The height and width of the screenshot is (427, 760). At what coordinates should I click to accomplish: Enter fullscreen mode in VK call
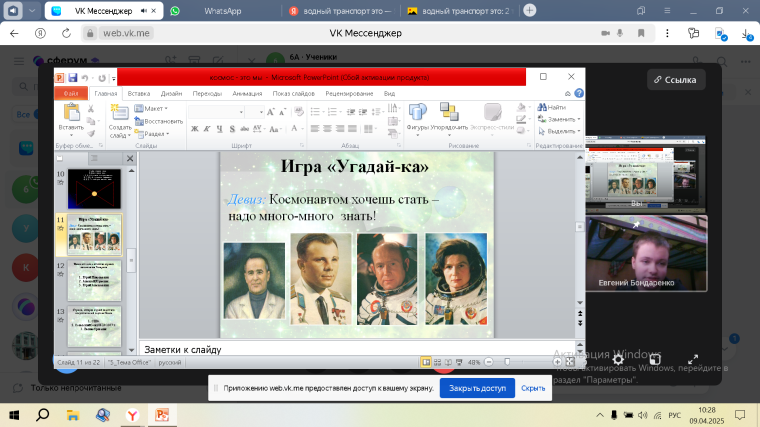coord(693,360)
